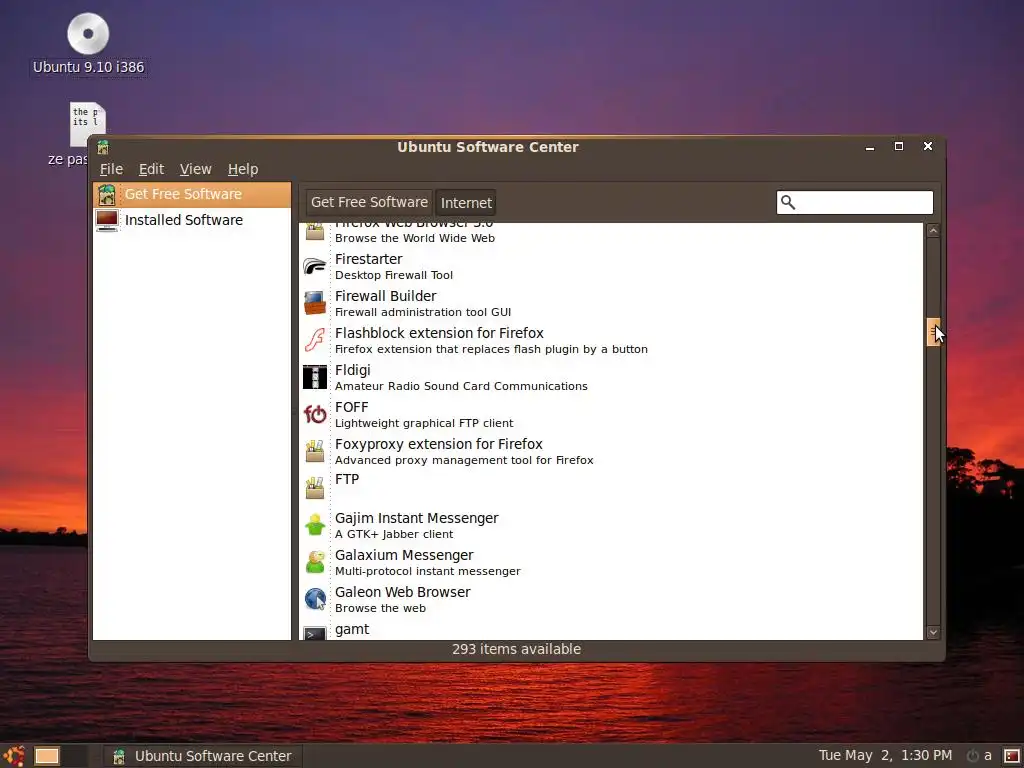Click the Ubuntu Software Center title text
The image size is (1024, 768).
488,147
